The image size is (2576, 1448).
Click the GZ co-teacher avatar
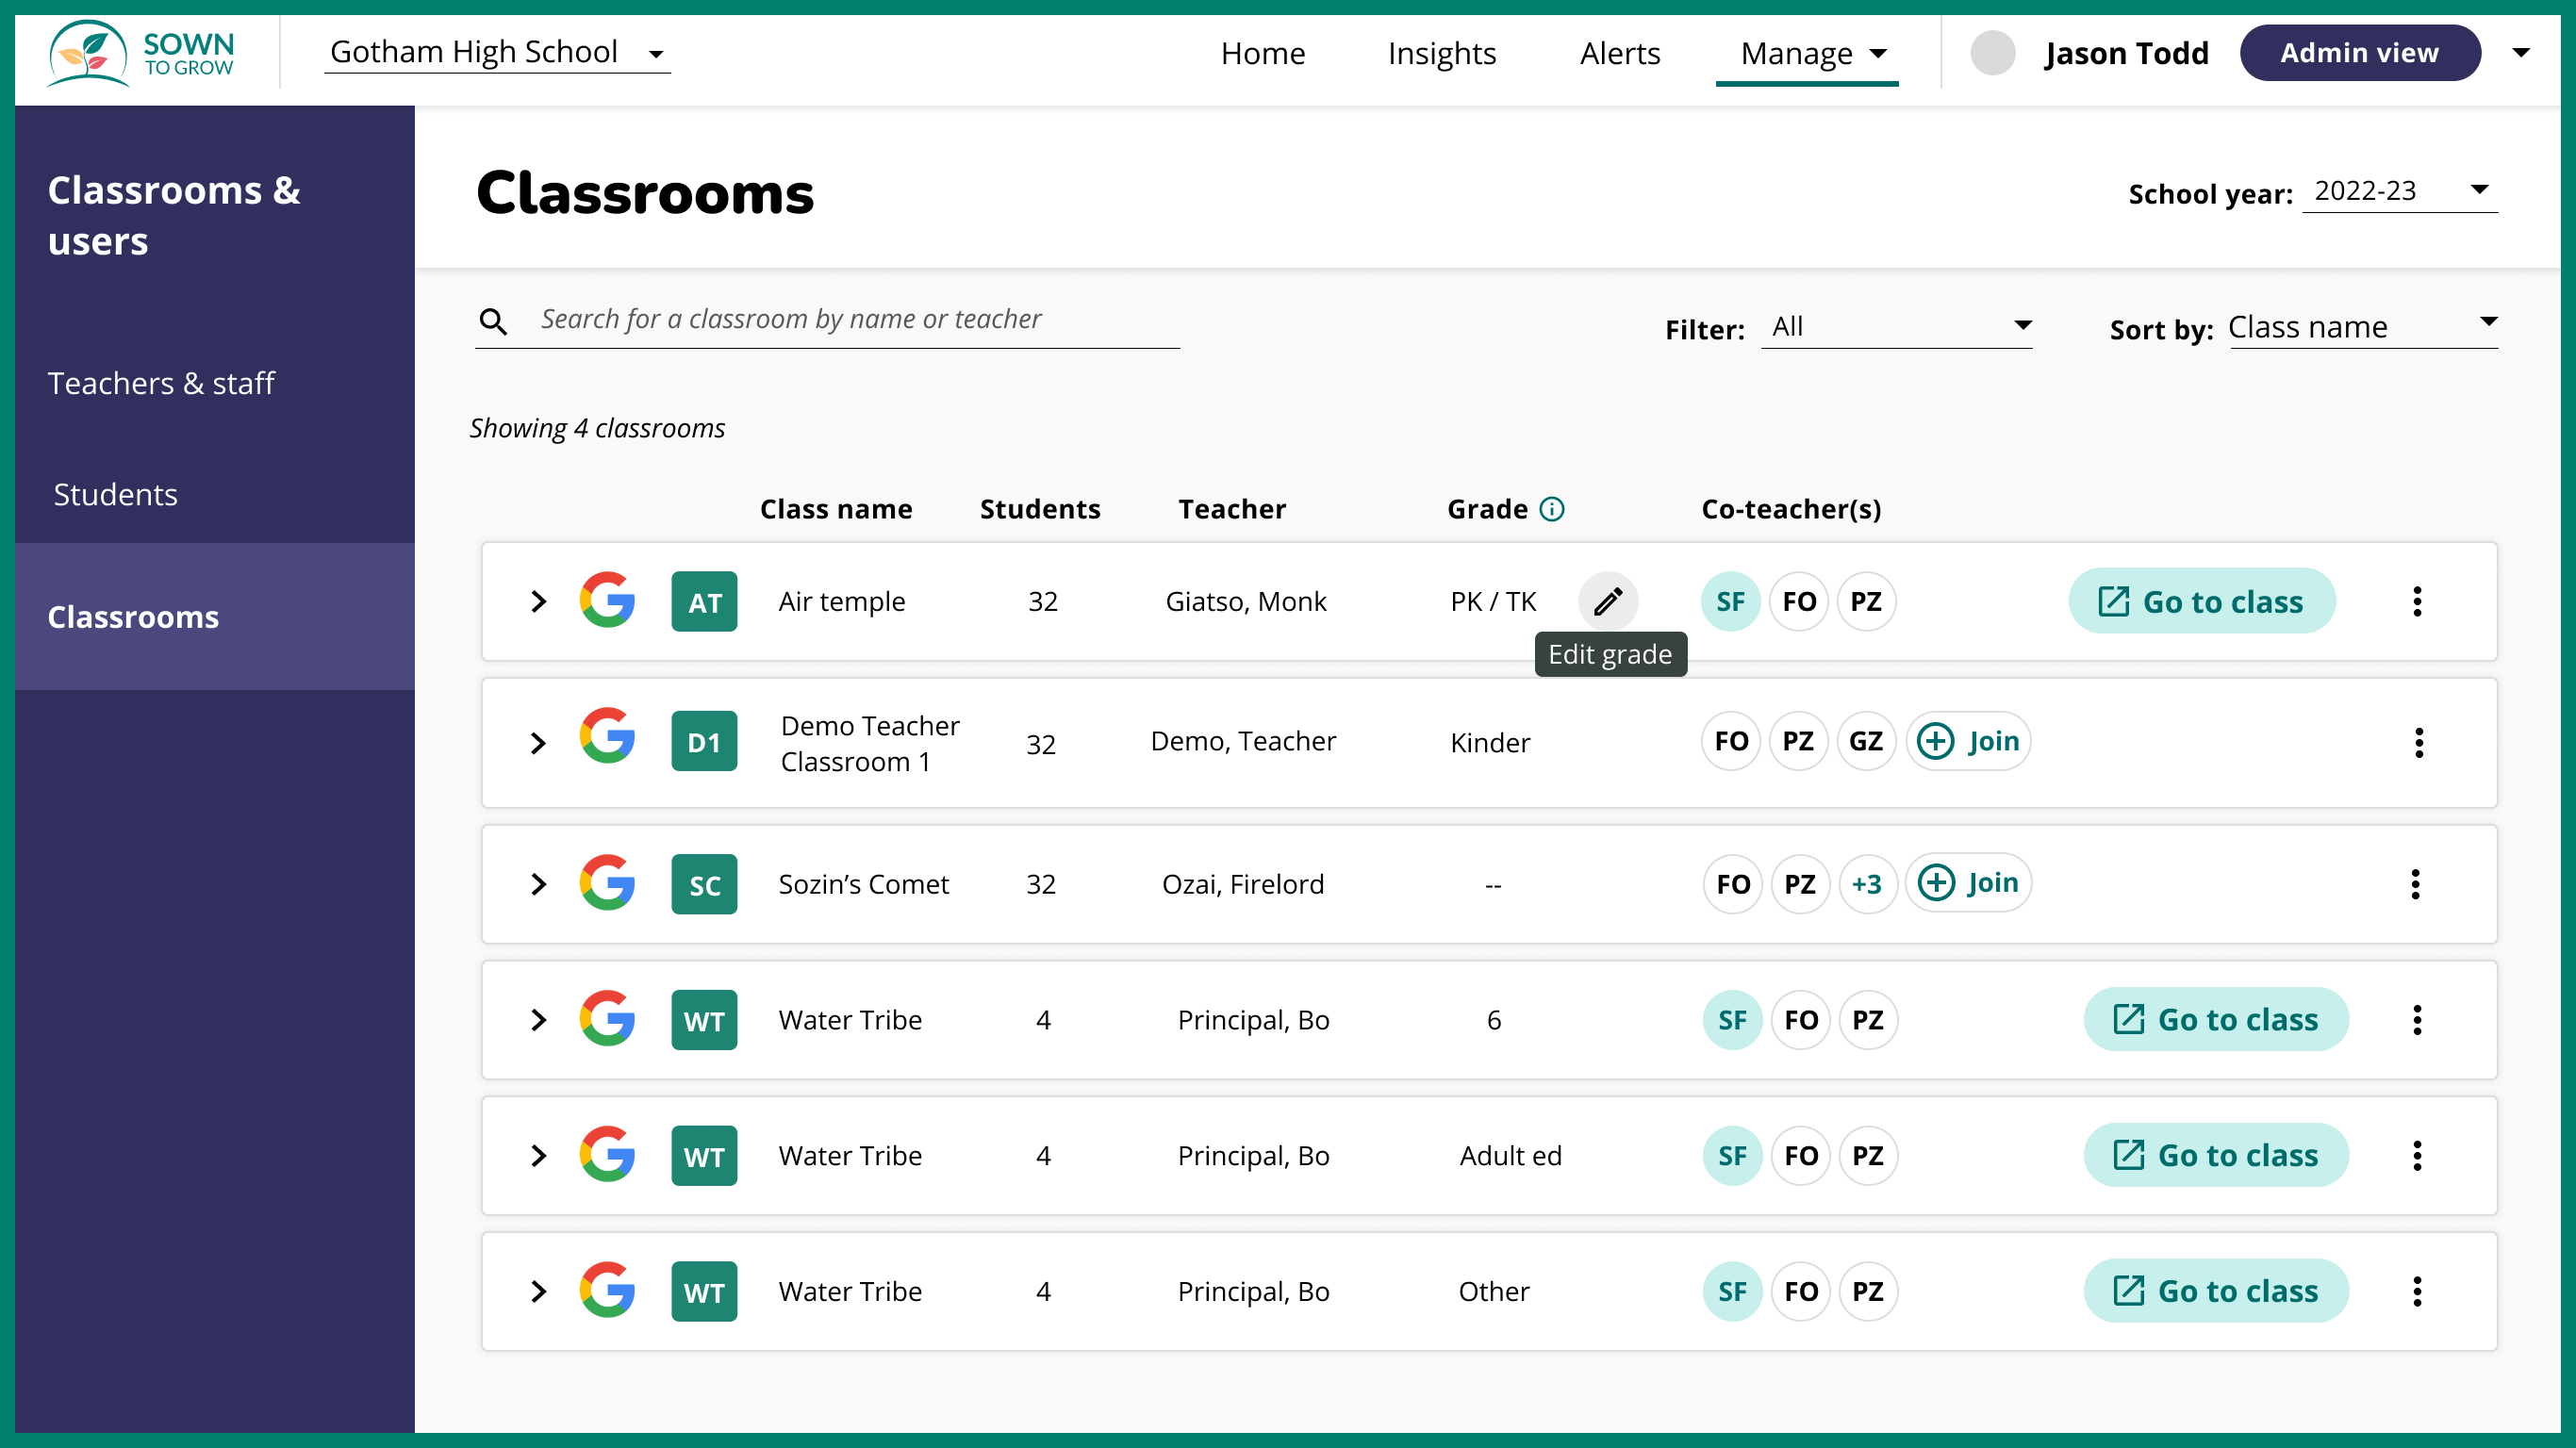pyautogui.click(x=1865, y=741)
